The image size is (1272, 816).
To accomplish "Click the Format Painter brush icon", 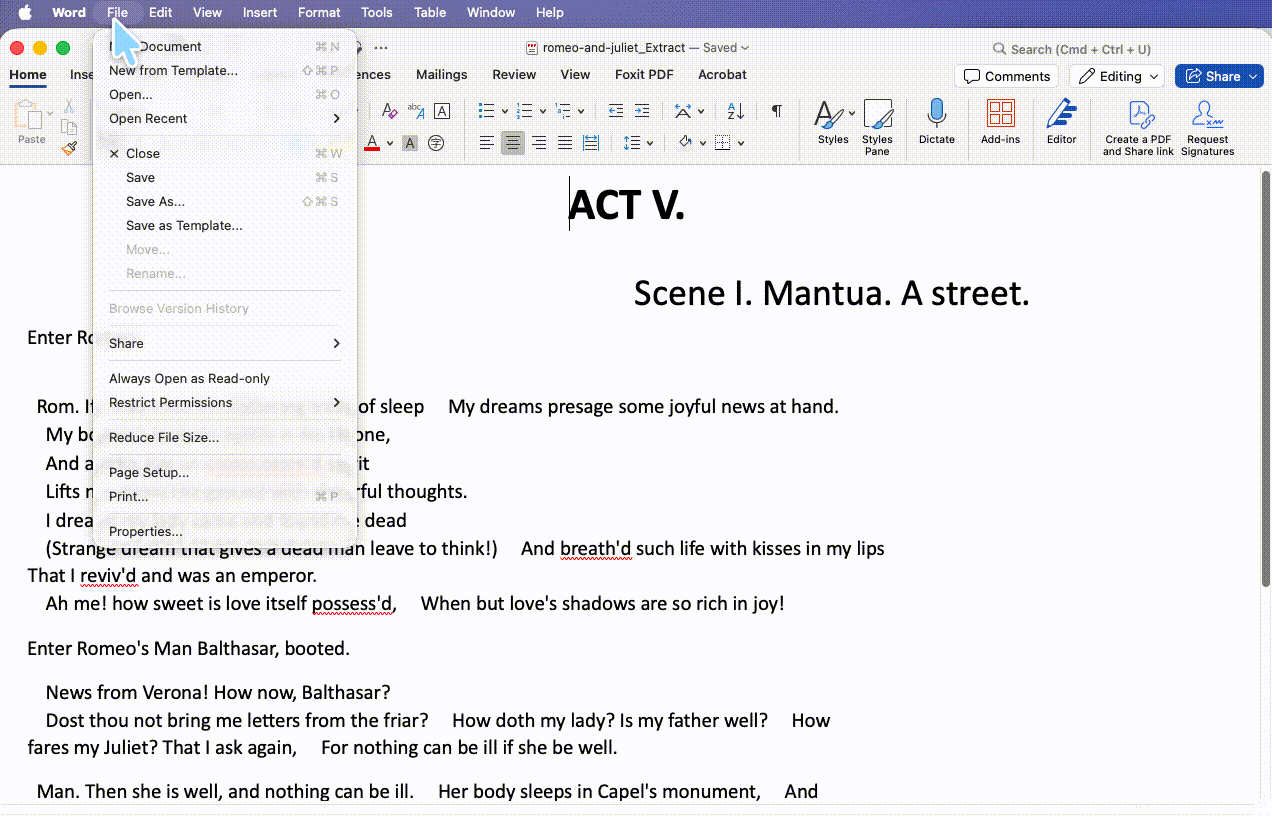I will [x=69, y=148].
